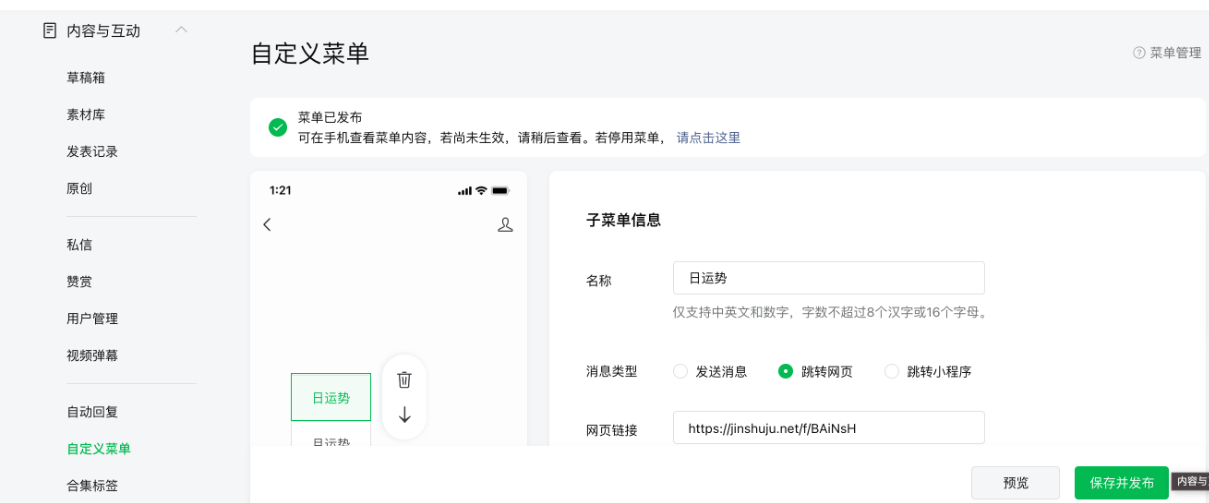Image resolution: width=1209 pixels, height=503 pixels.
Task: Click the 预览 button
Action: coord(1015,483)
